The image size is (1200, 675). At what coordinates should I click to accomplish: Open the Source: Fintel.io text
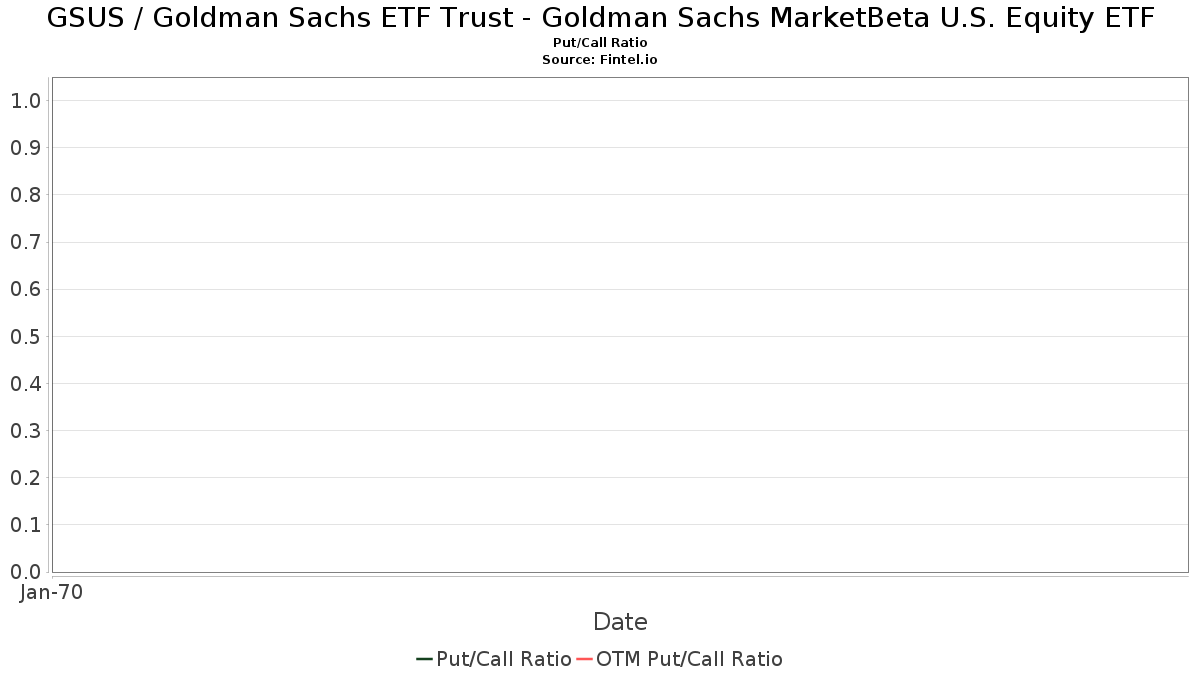600,60
